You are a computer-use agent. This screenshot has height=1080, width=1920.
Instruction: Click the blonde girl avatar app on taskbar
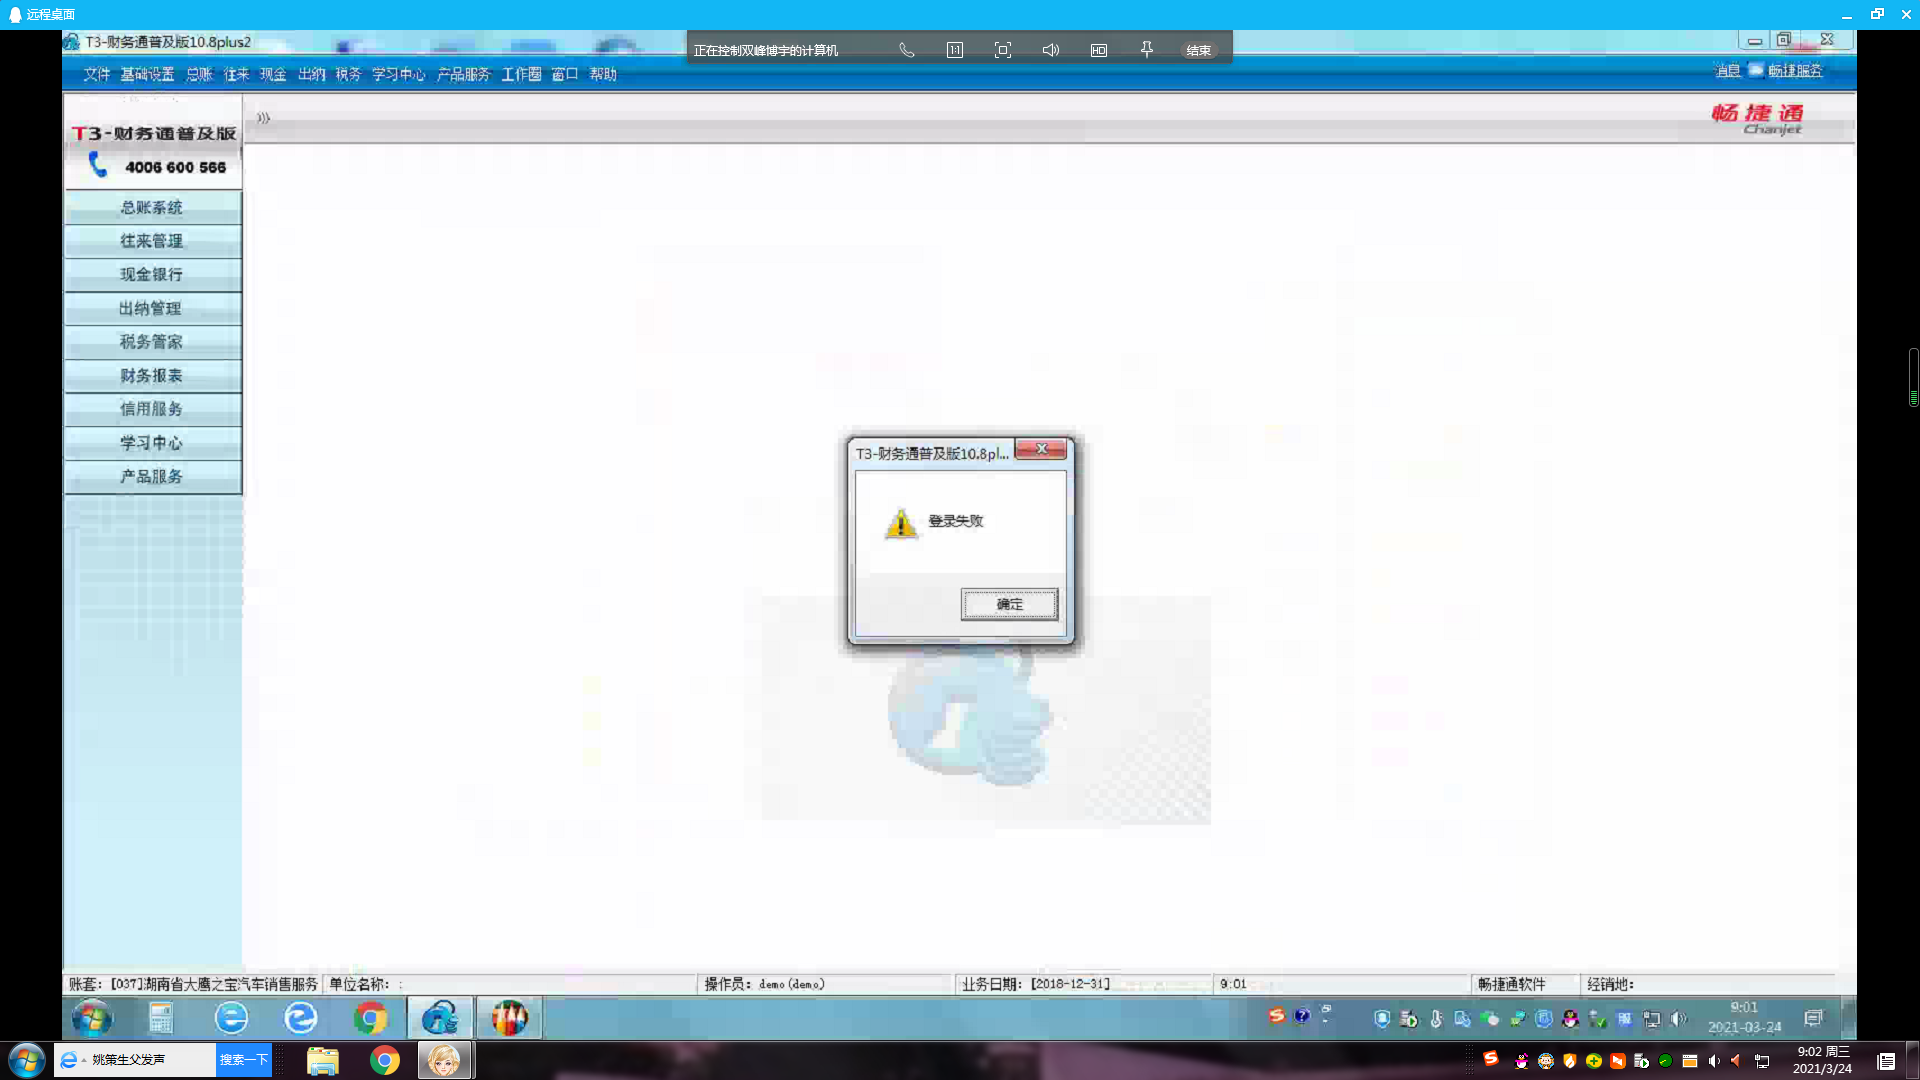444,1060
